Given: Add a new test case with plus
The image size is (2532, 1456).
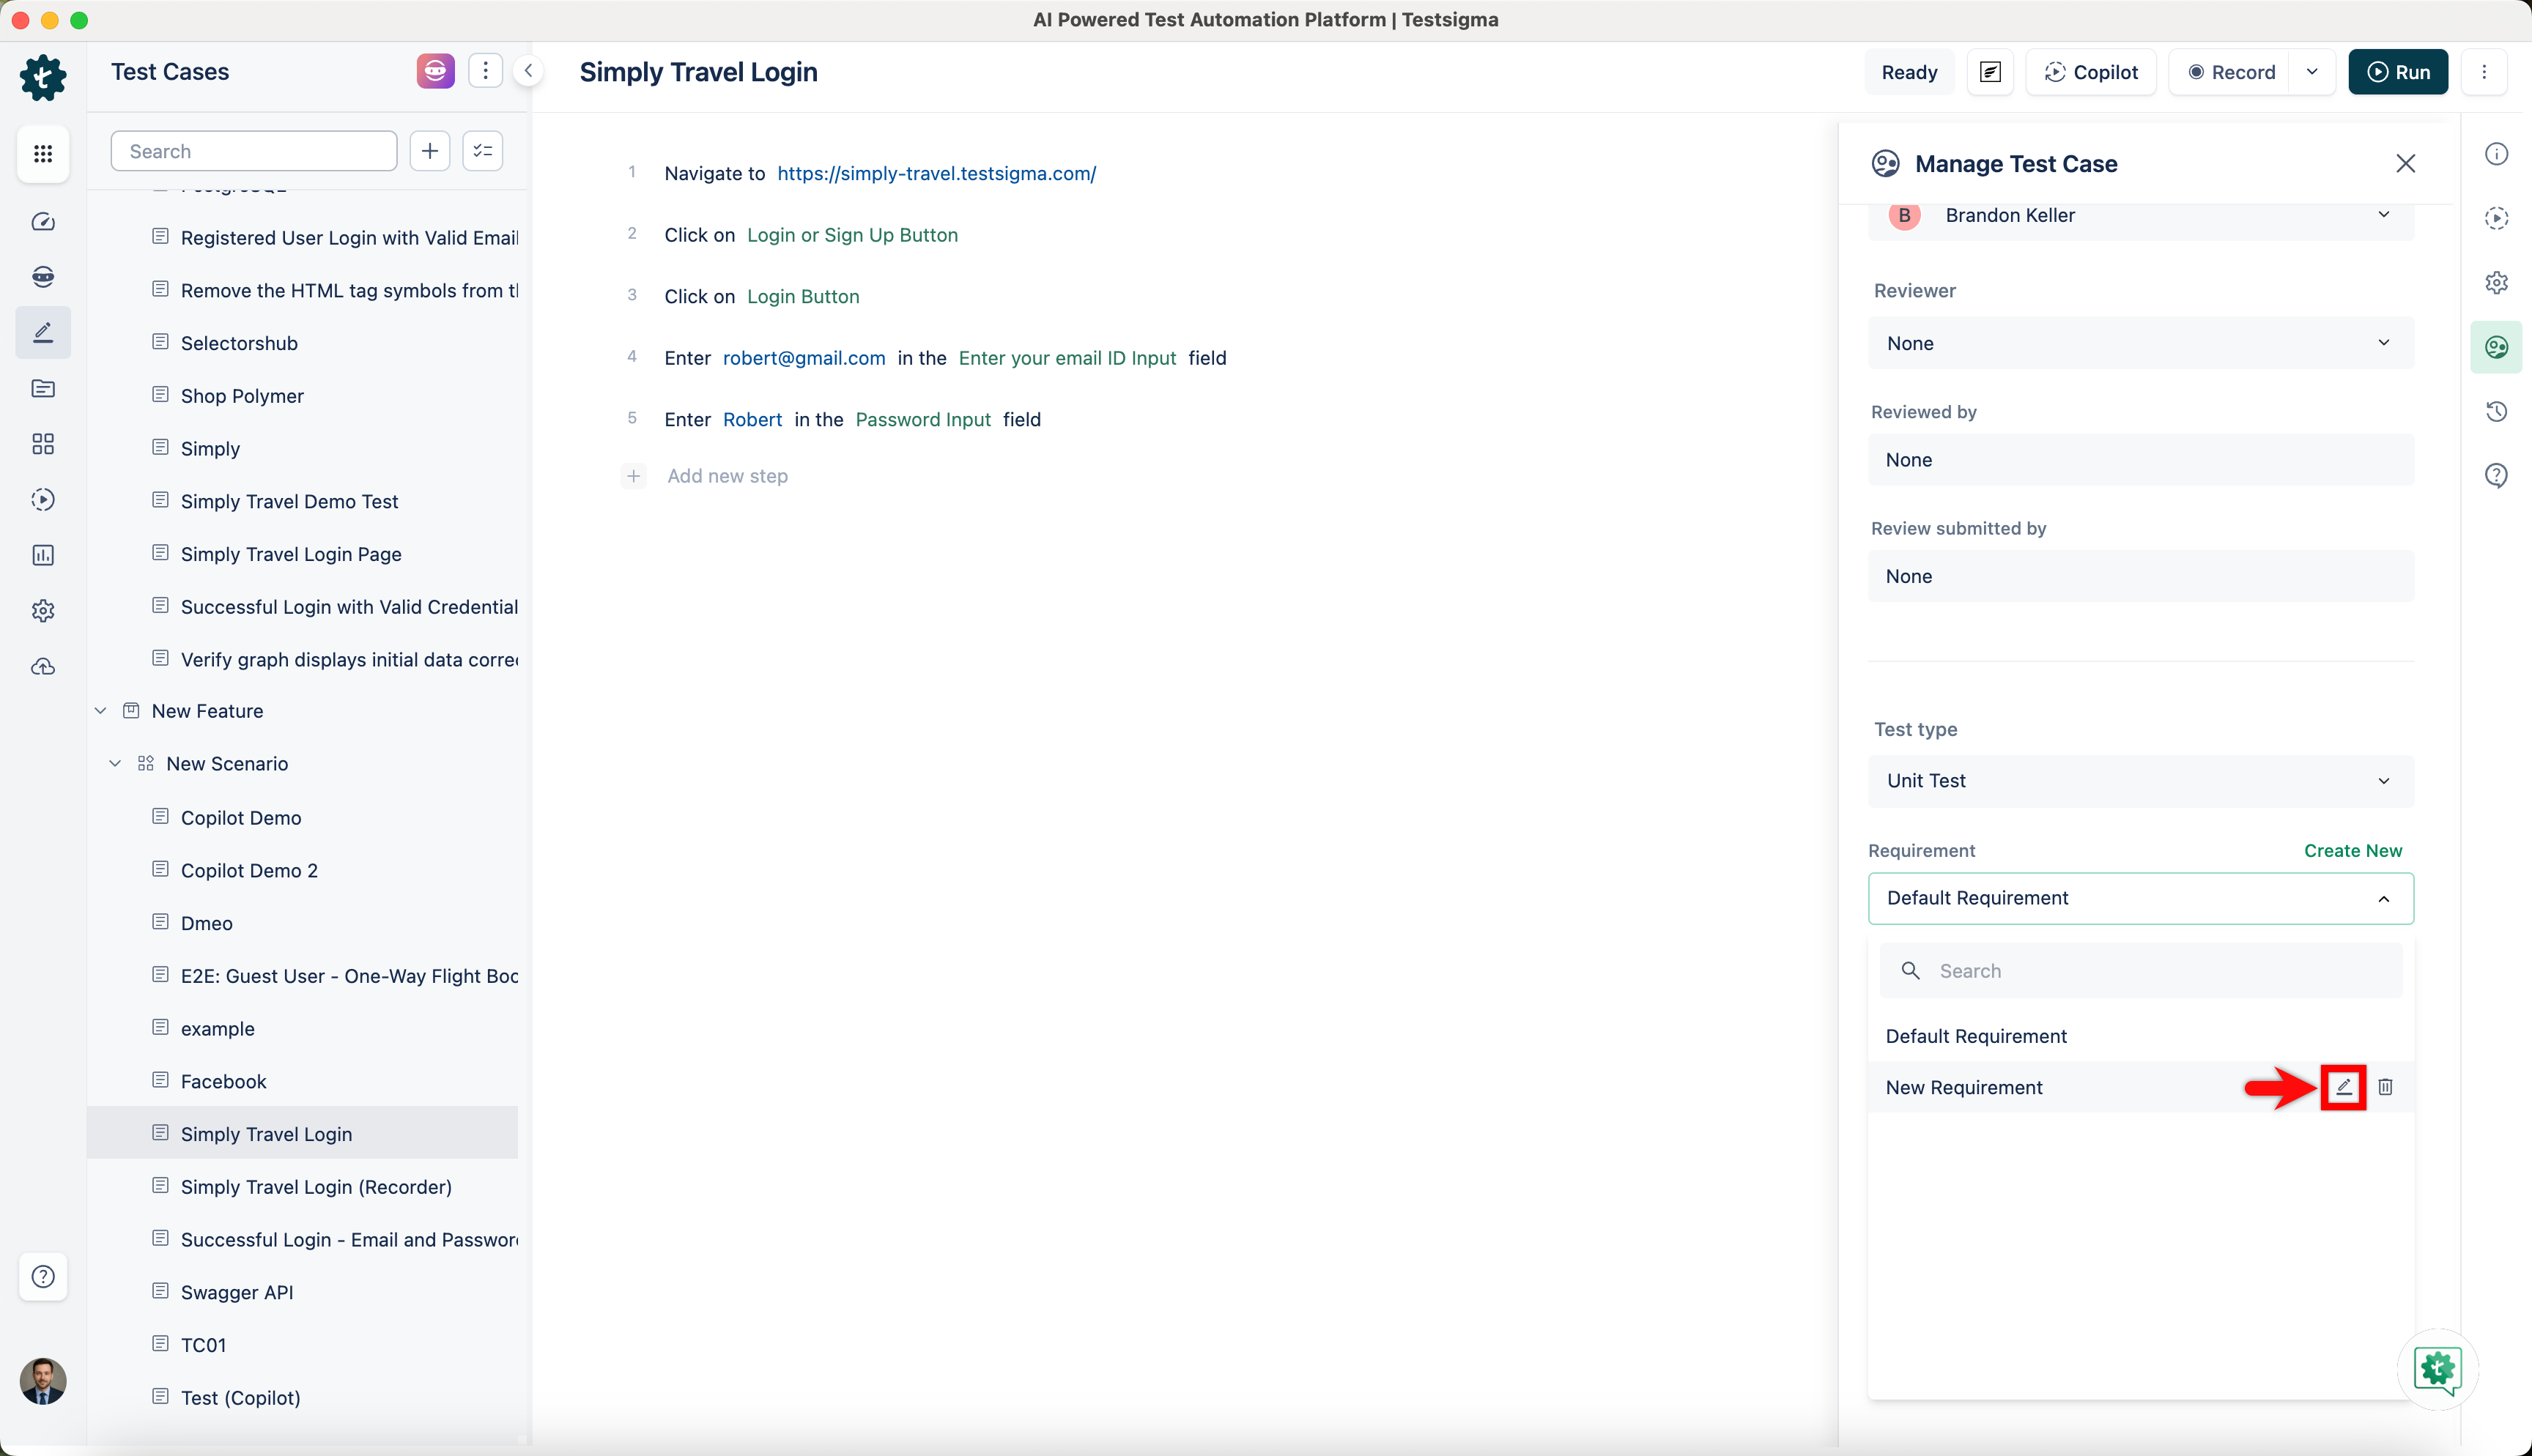Looking at the screenshot, I should tap(430, 151).
